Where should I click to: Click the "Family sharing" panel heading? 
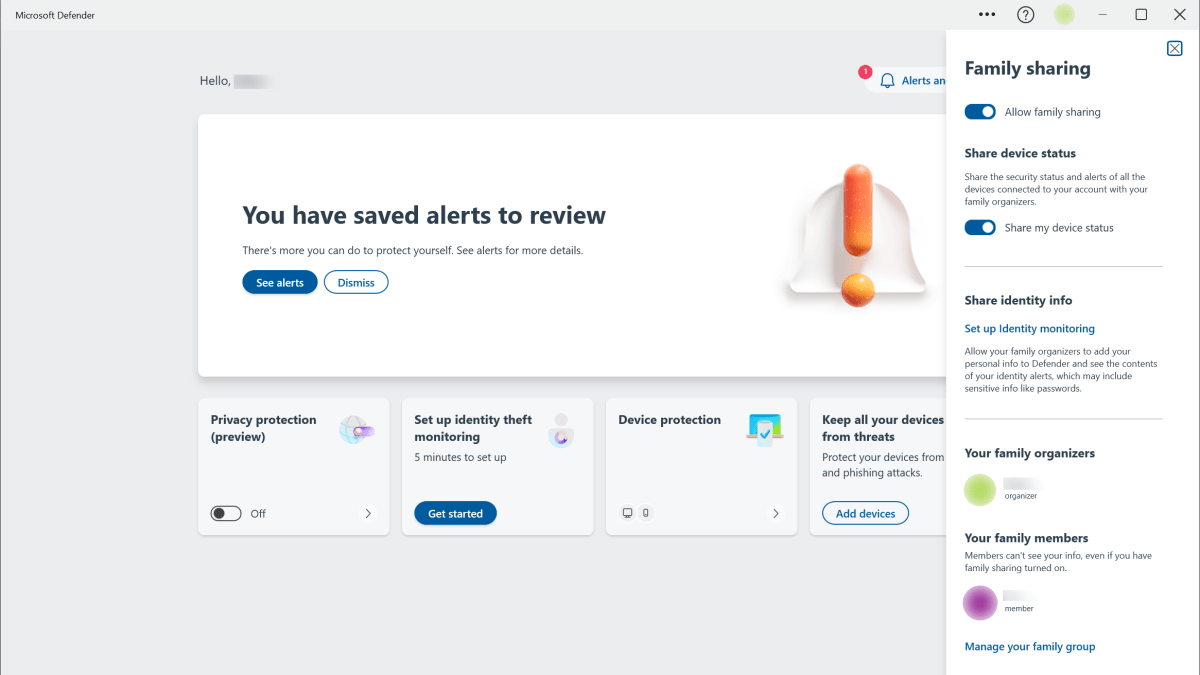[x=1027, y=69]
